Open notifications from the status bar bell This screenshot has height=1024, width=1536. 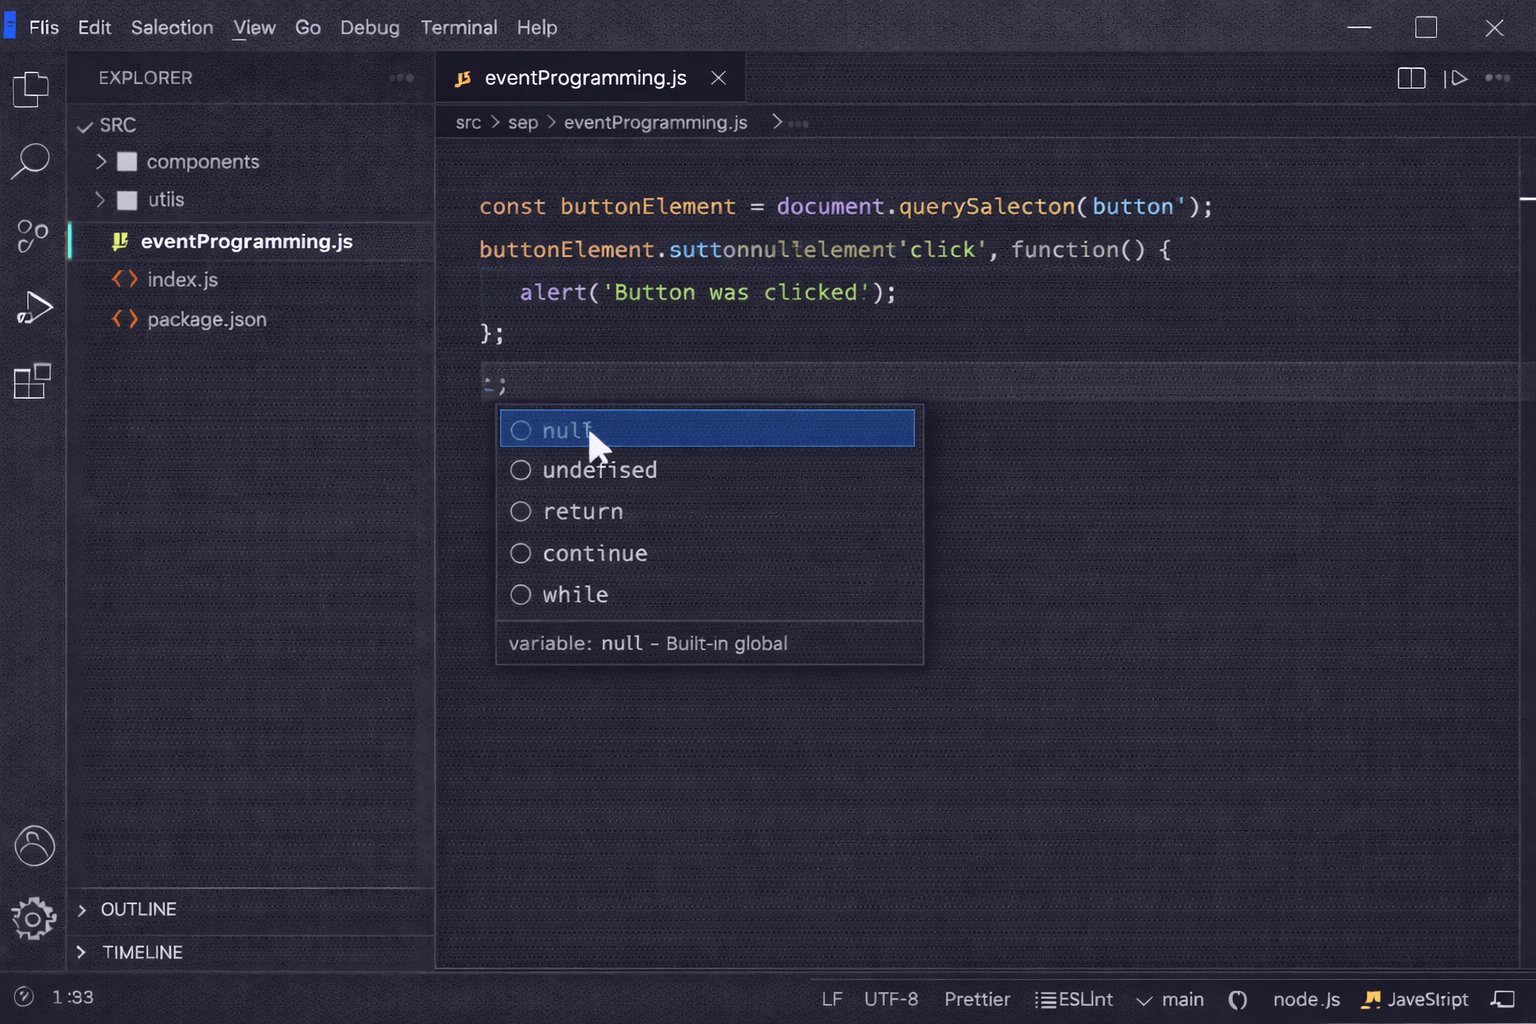[x=1505, y=997]
